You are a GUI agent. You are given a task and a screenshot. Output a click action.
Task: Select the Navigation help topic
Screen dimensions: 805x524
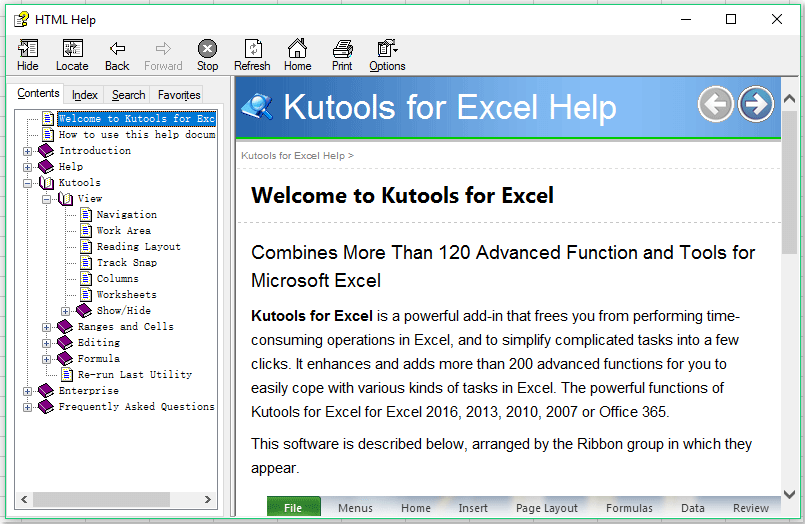click(x=126, y=215)
